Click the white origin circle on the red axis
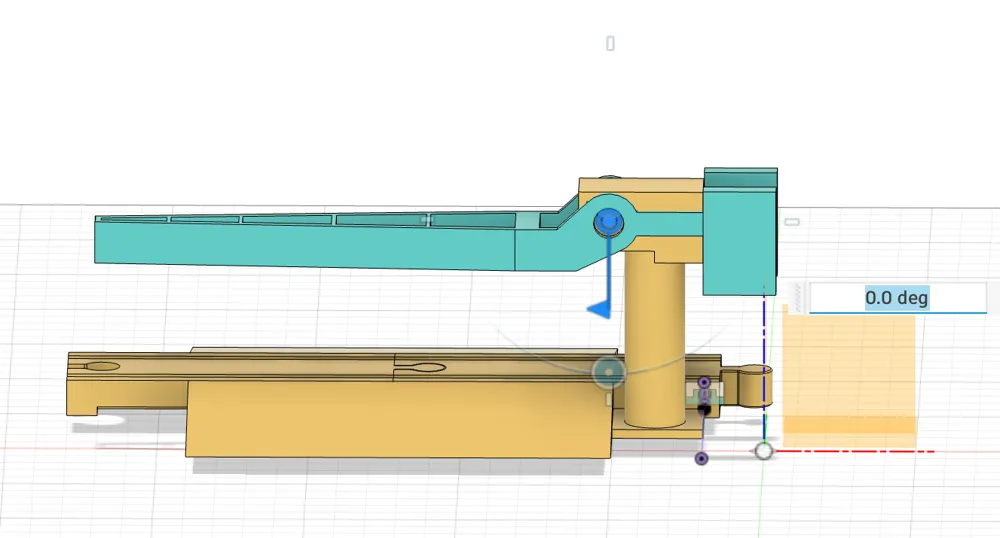This screenshot has height=538, width=1000. pyautogui.click(x=763, y=451)
